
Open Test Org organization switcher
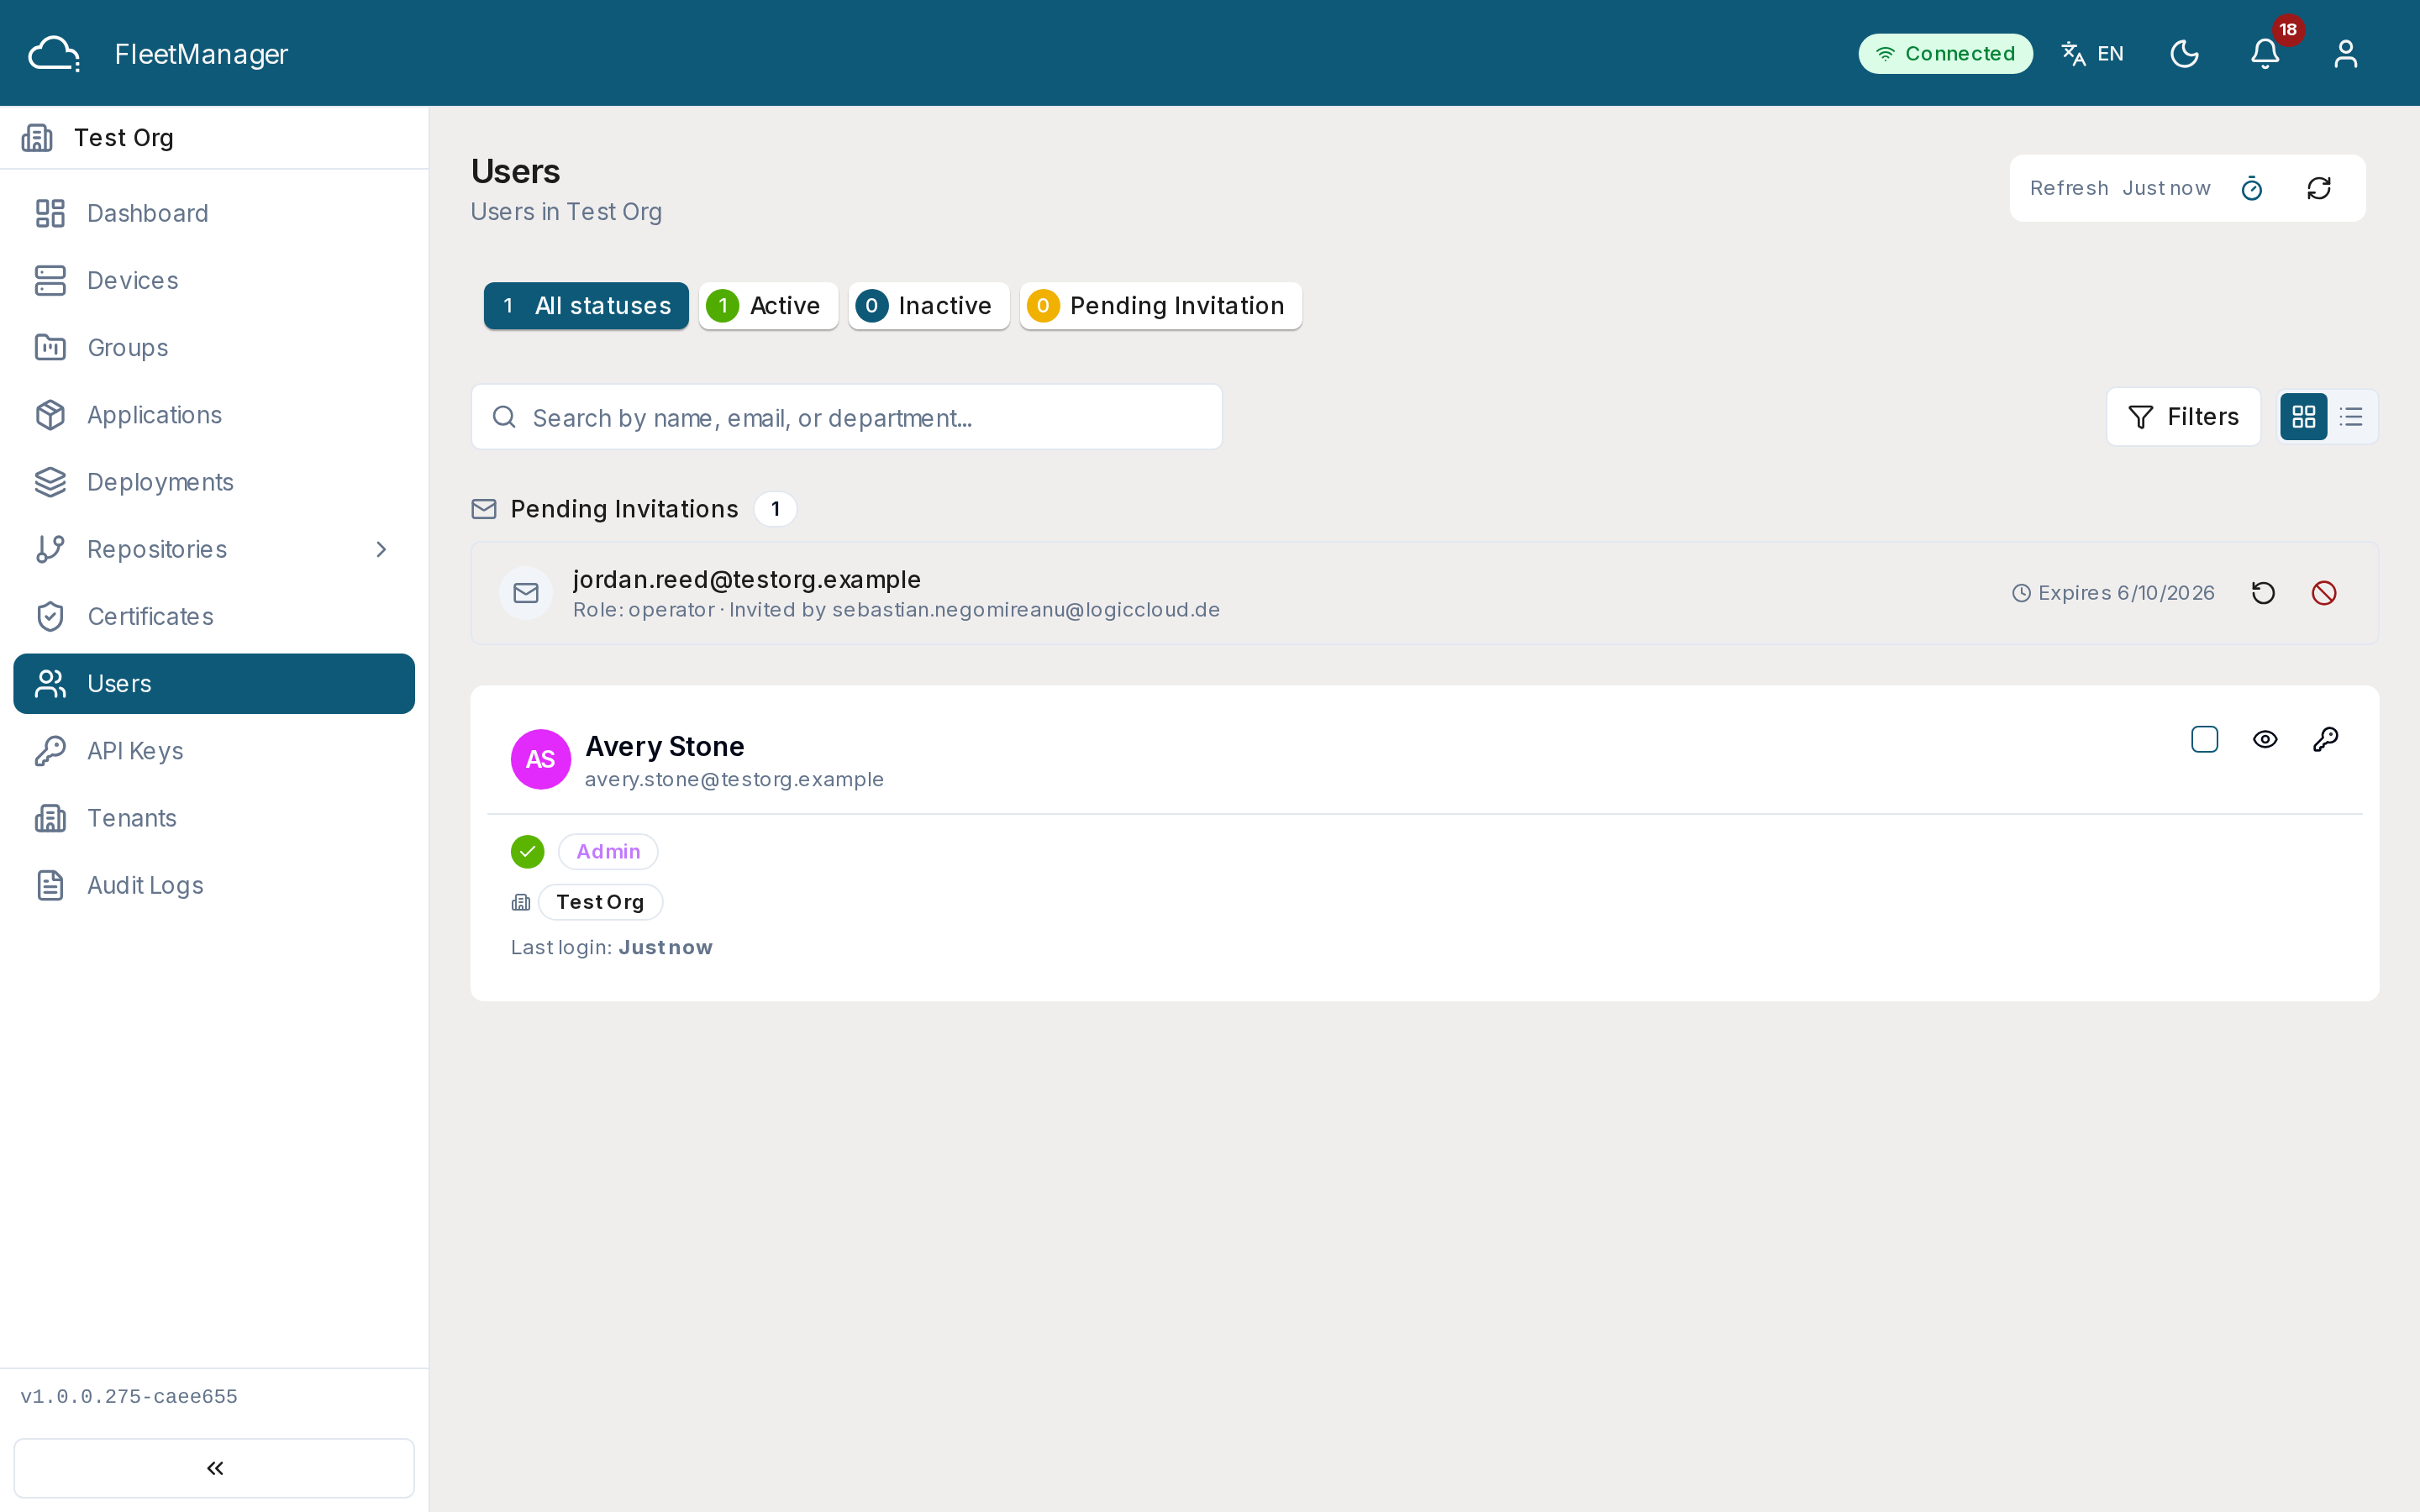coord(214,137)
